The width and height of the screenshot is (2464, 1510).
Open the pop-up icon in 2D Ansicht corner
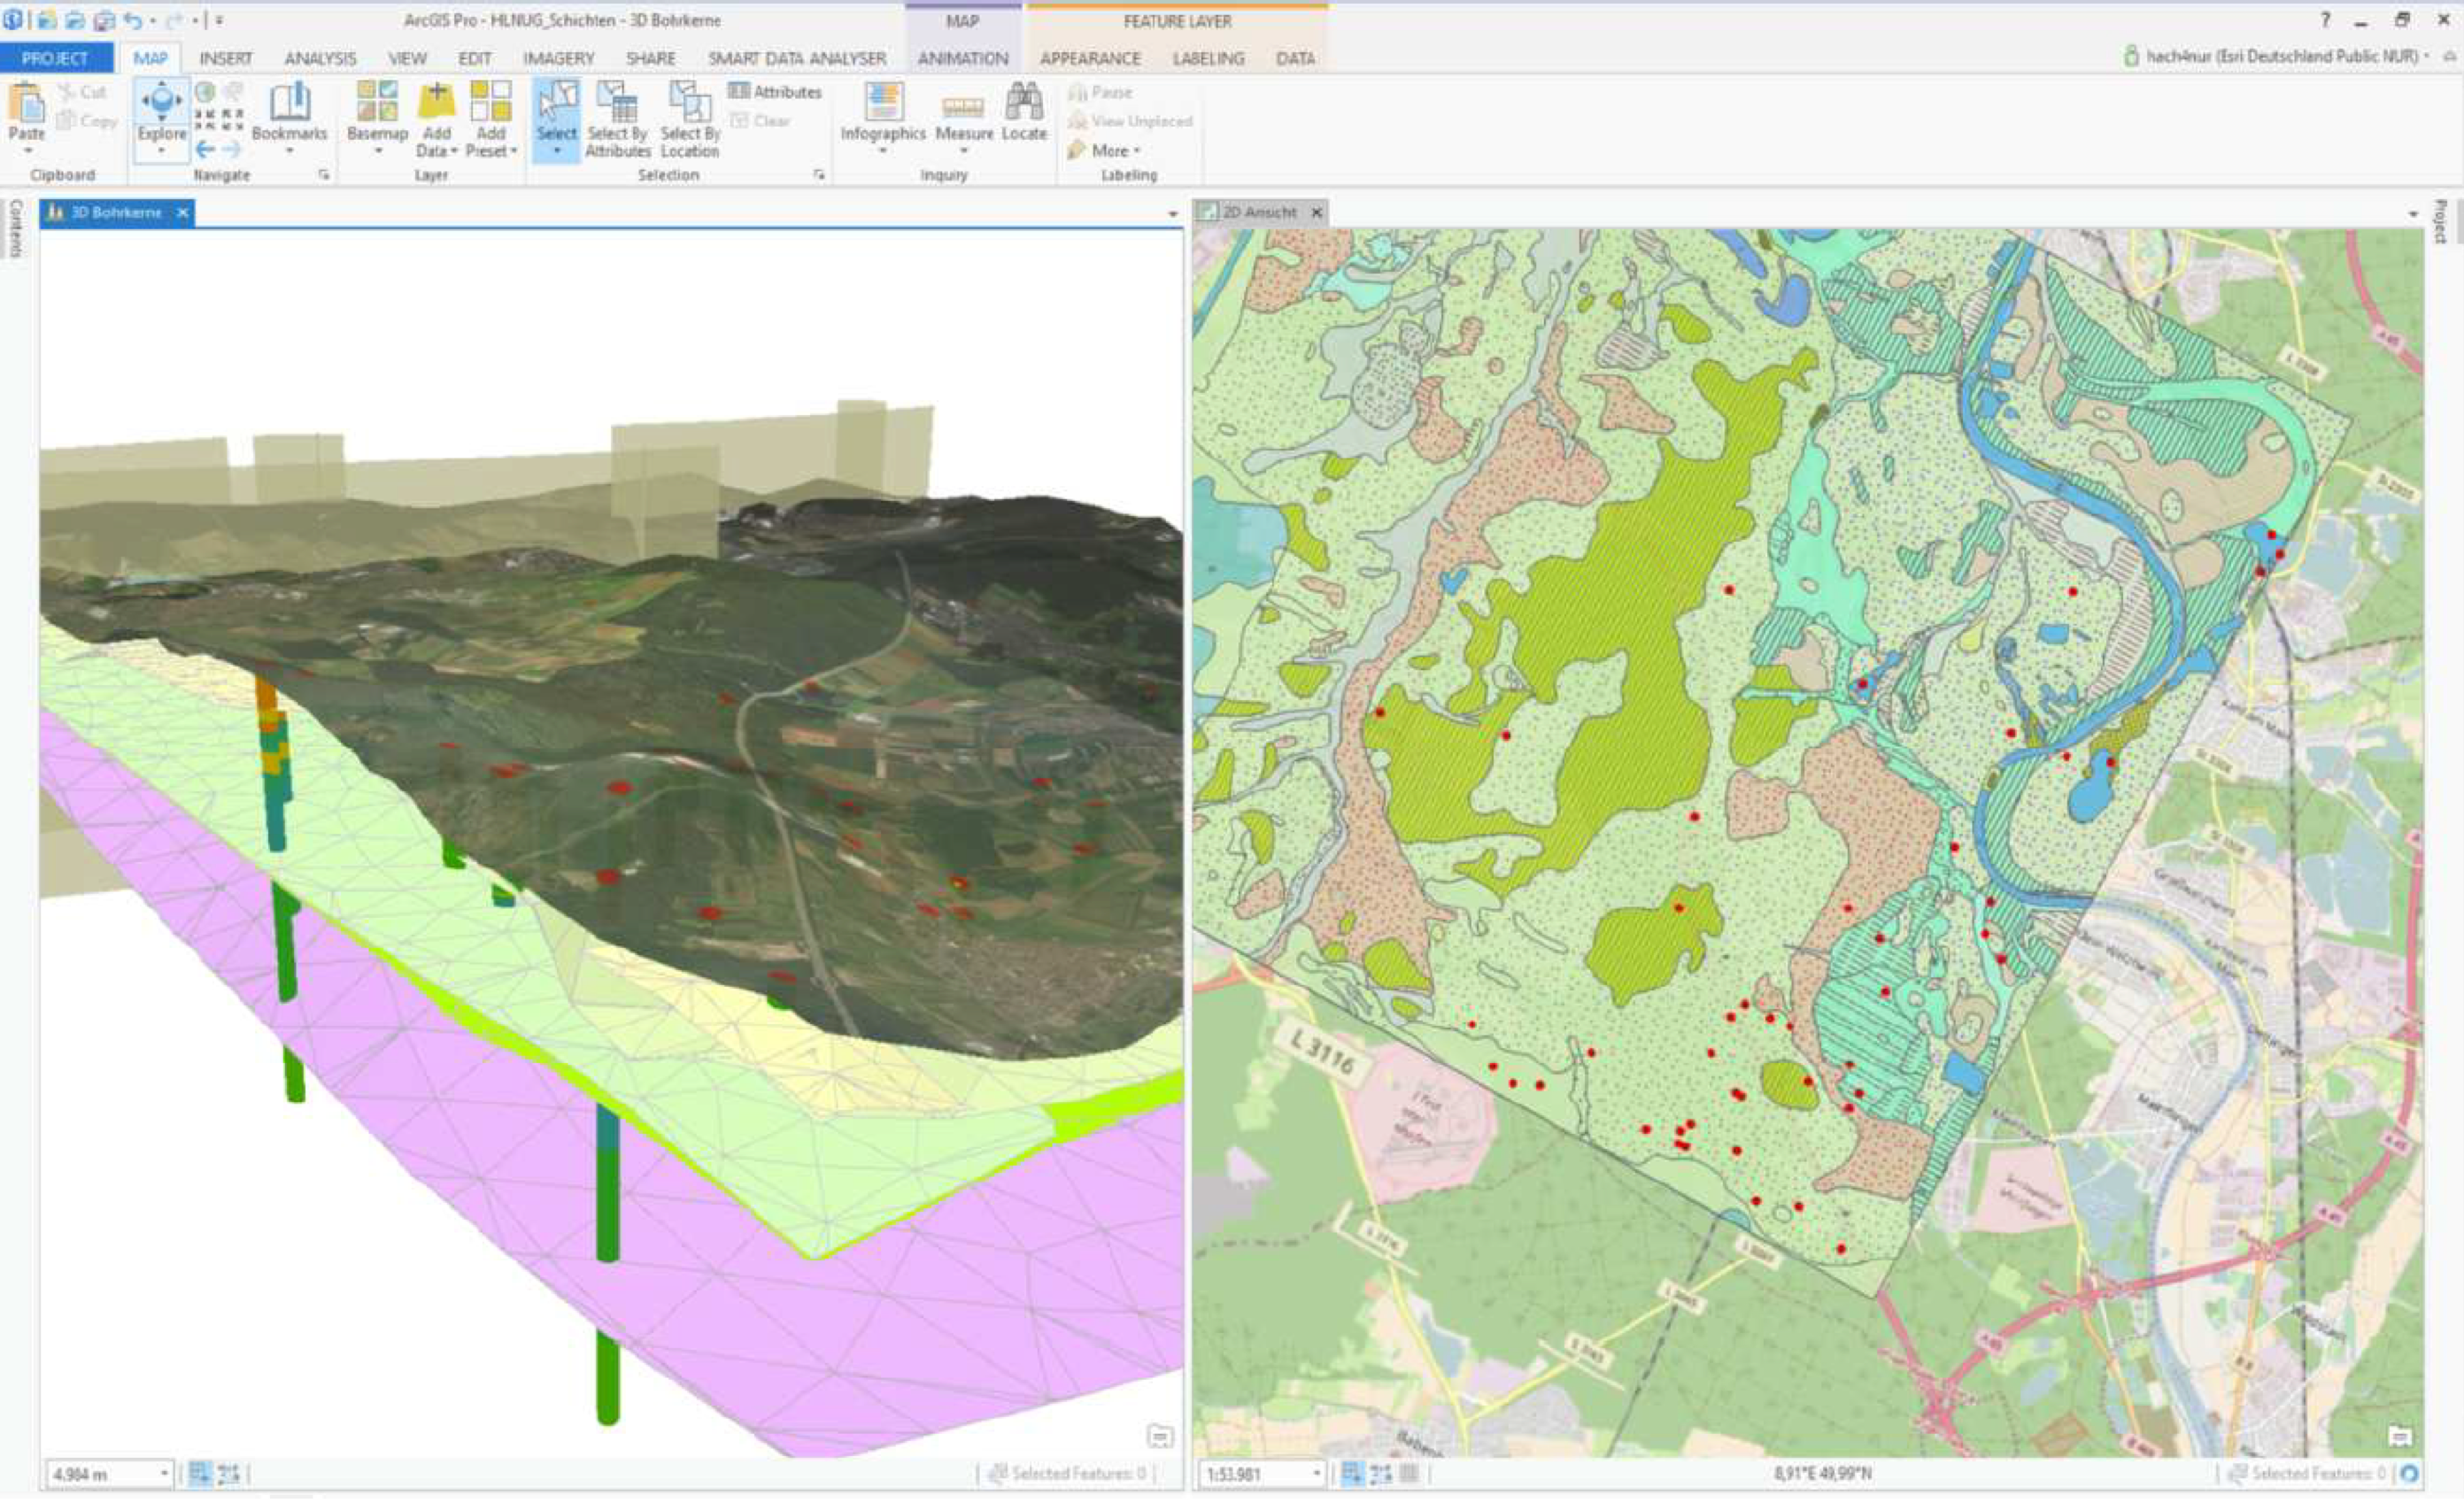point(2400,1437)
